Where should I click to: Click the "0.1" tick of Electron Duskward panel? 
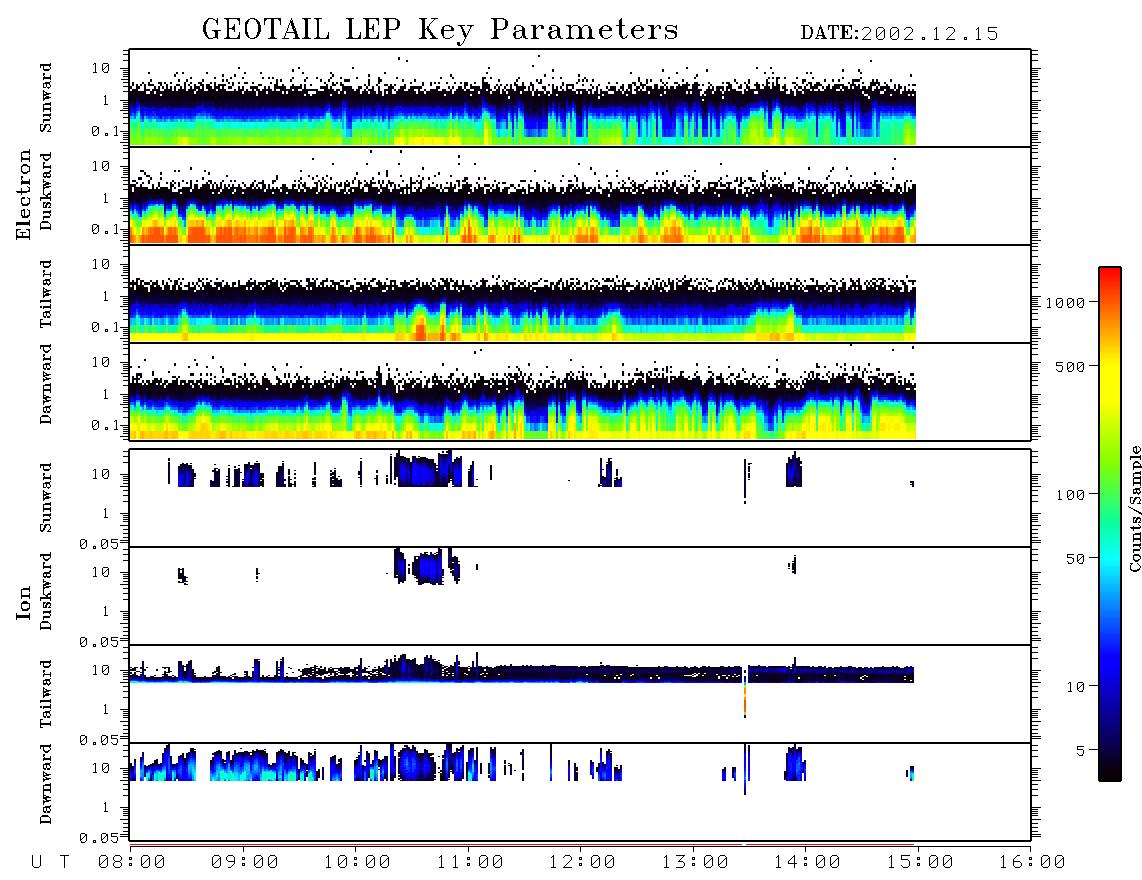coord(105,229)
